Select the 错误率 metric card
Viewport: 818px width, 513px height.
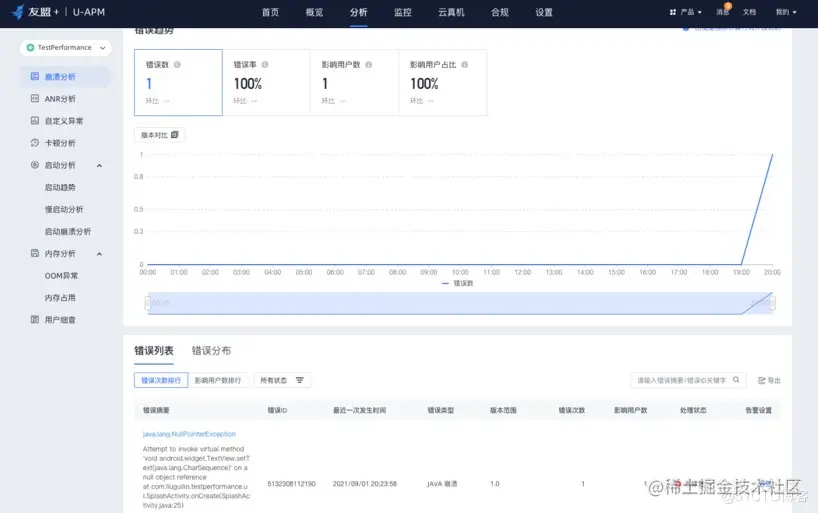[x=267, y=82]
